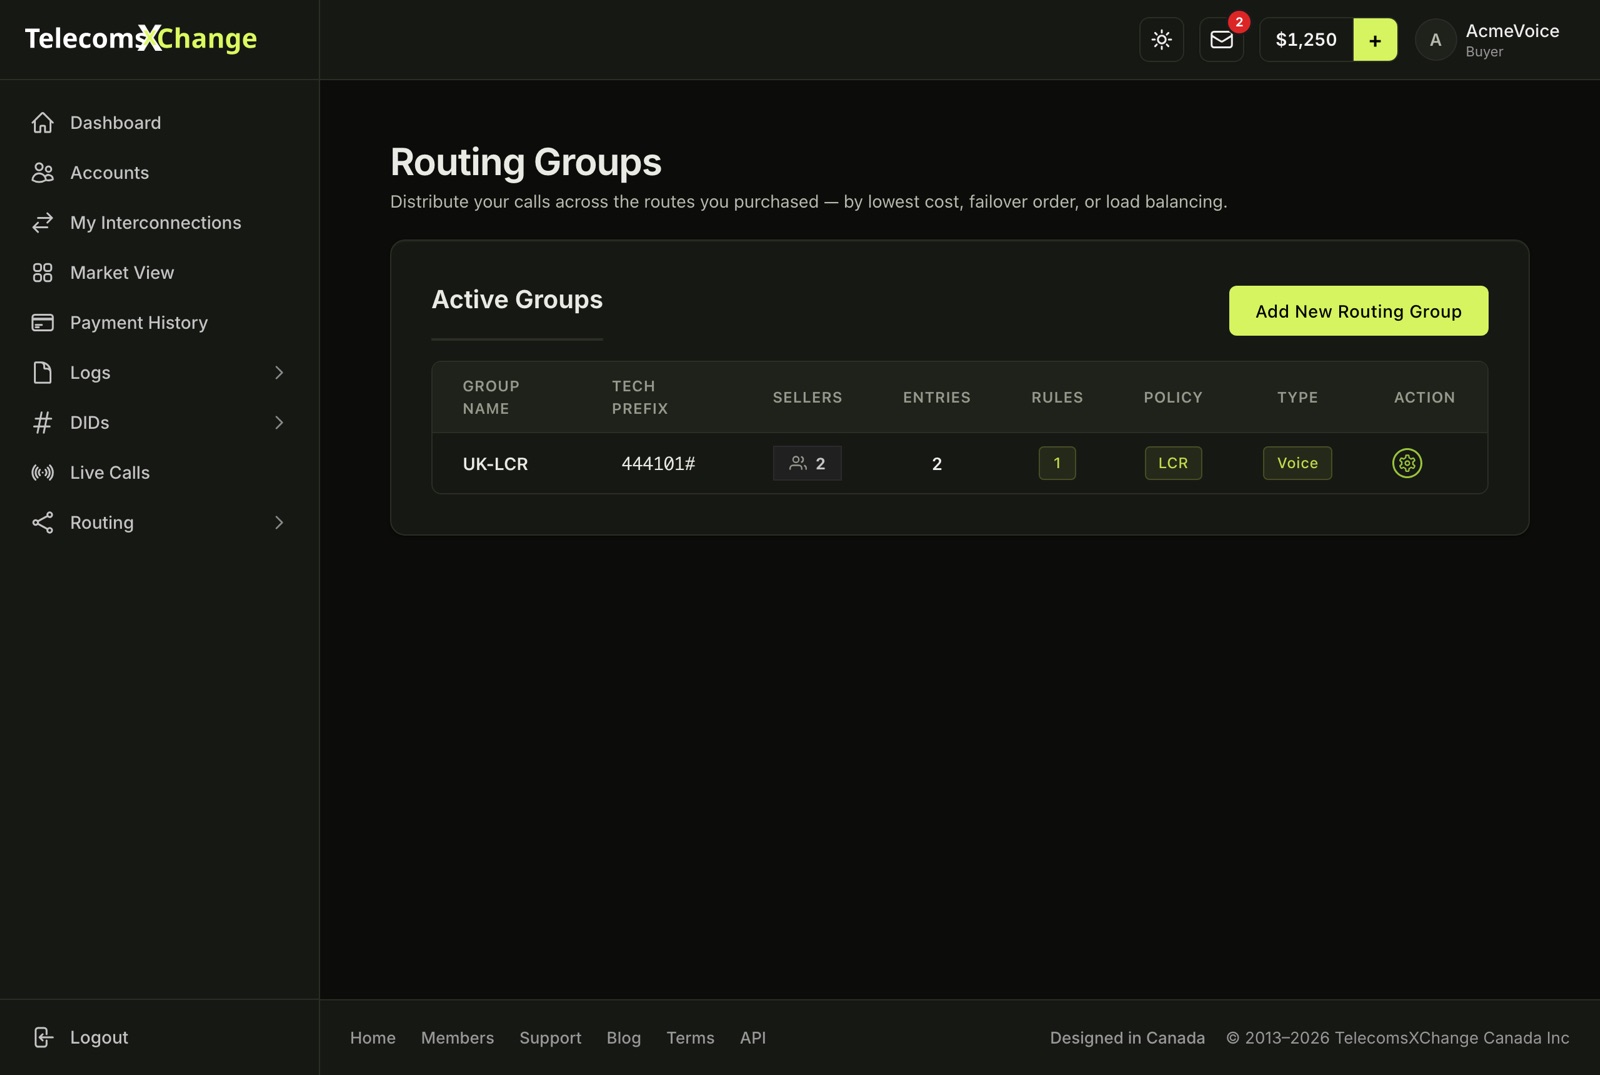The width and height of the screenshot is (1600, 1075).
Task: Open the API footer link
Action: [753, 1038]
